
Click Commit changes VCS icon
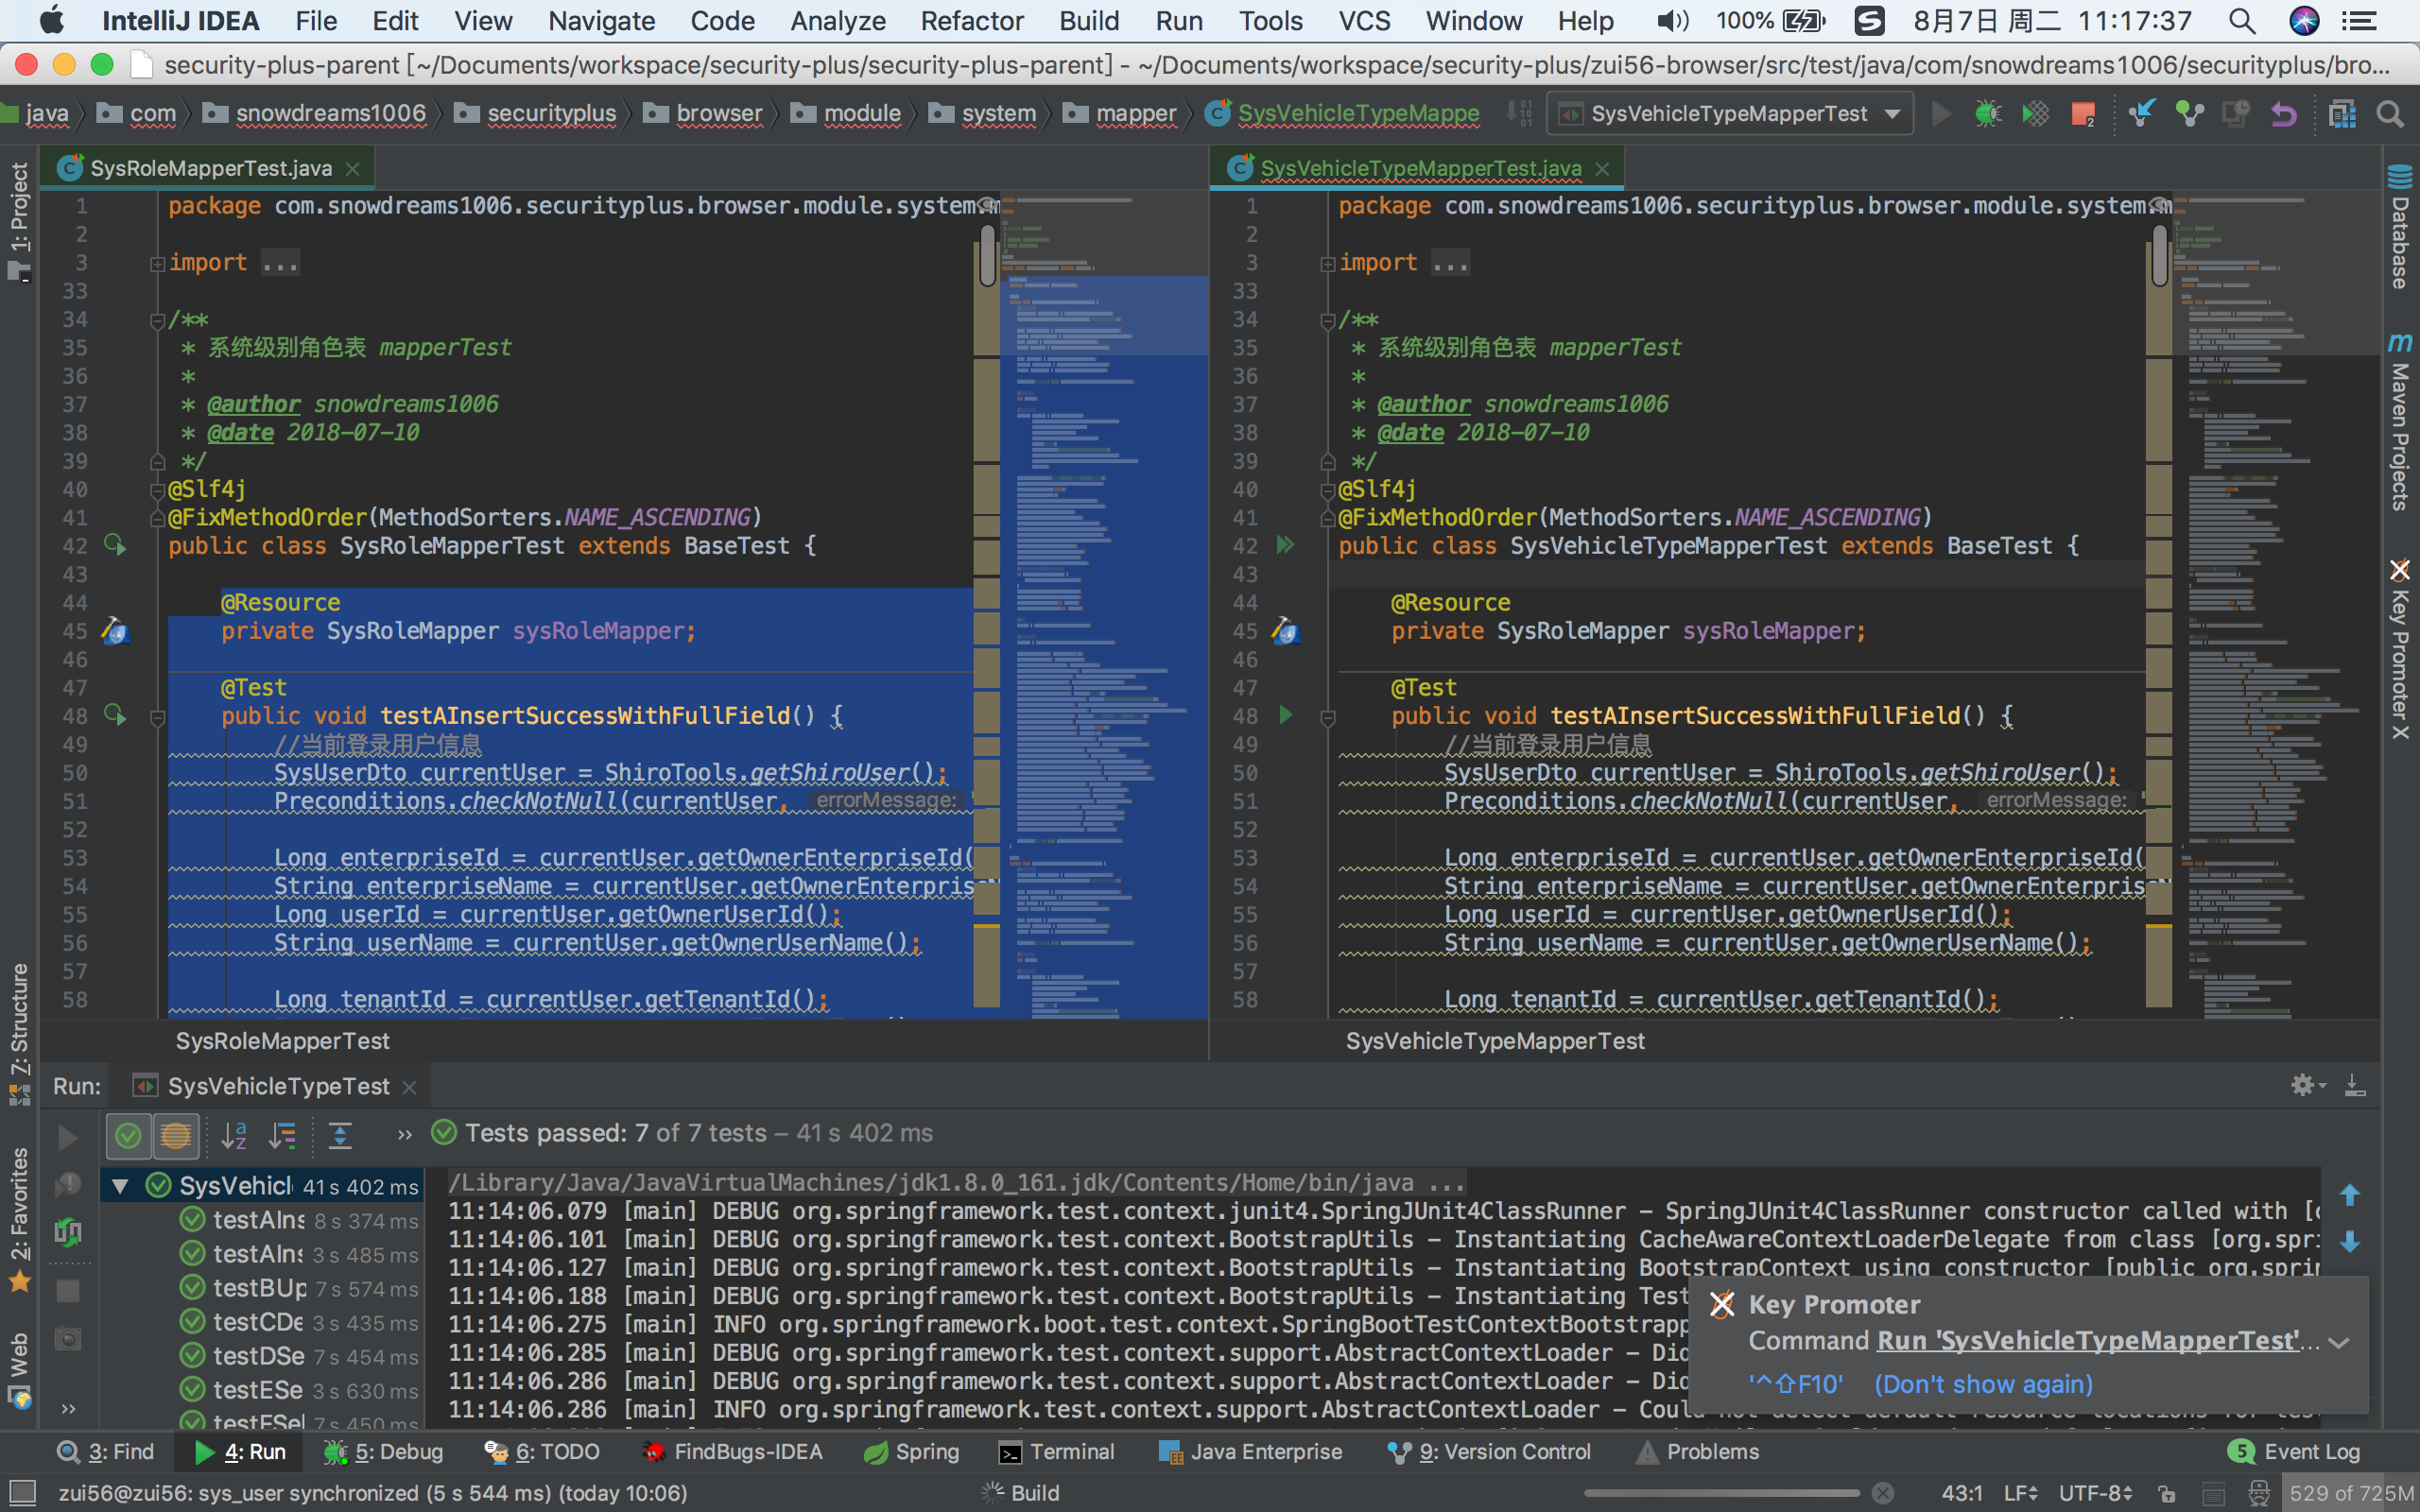click(x=2189, y=114)
